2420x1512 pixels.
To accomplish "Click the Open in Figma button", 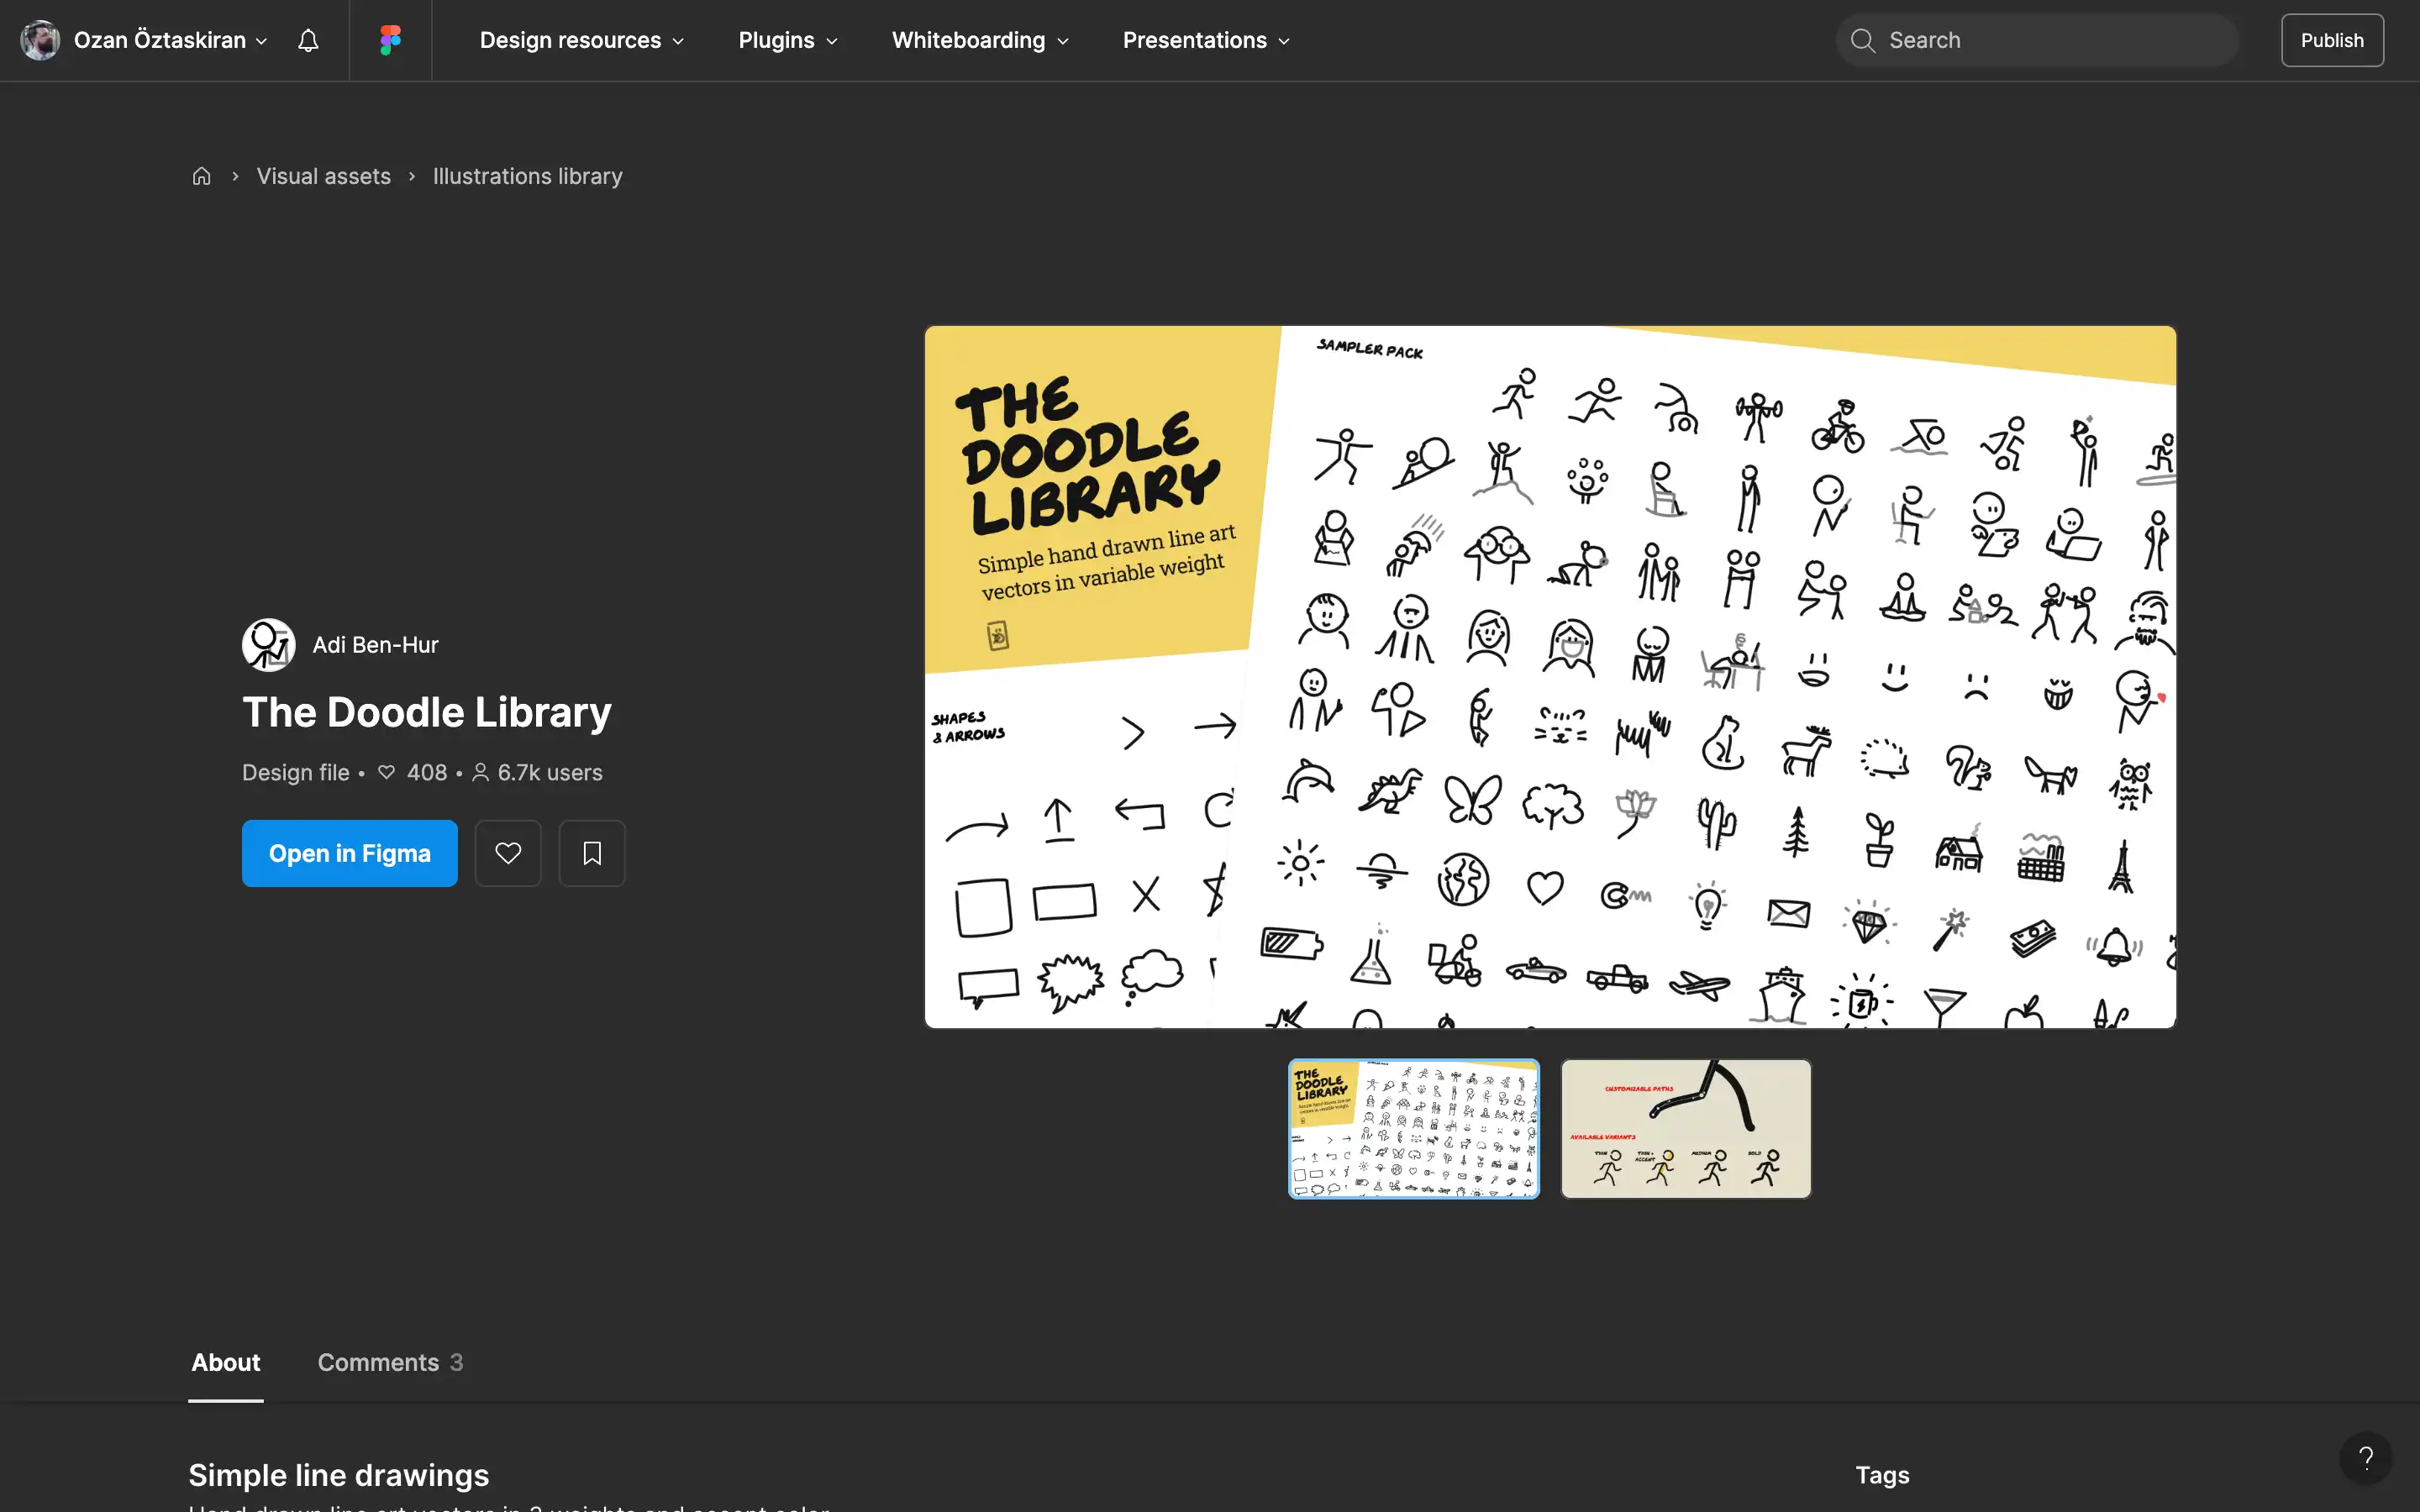I will click(x=349, y=853).
